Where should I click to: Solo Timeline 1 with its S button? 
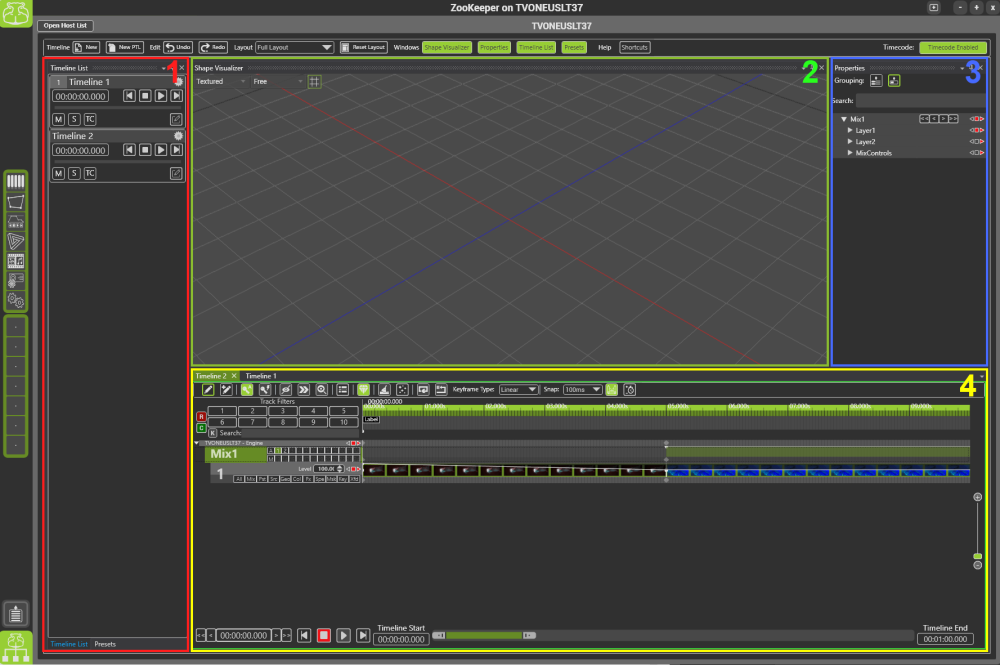coord(73,118)
